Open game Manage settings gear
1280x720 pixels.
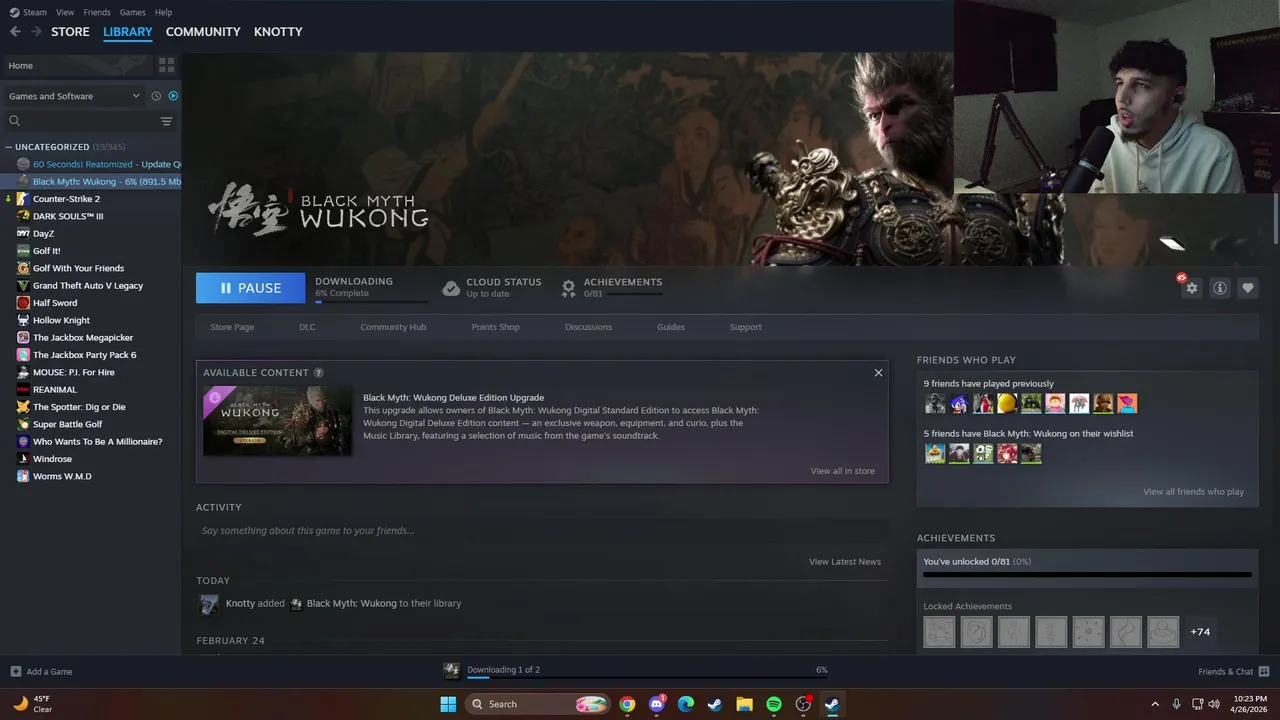click(1191, 288)
